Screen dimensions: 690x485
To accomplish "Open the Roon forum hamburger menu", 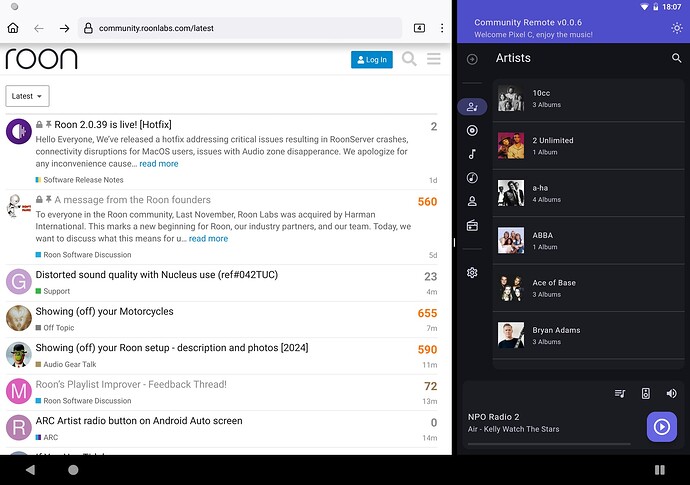I will [434, 59].
